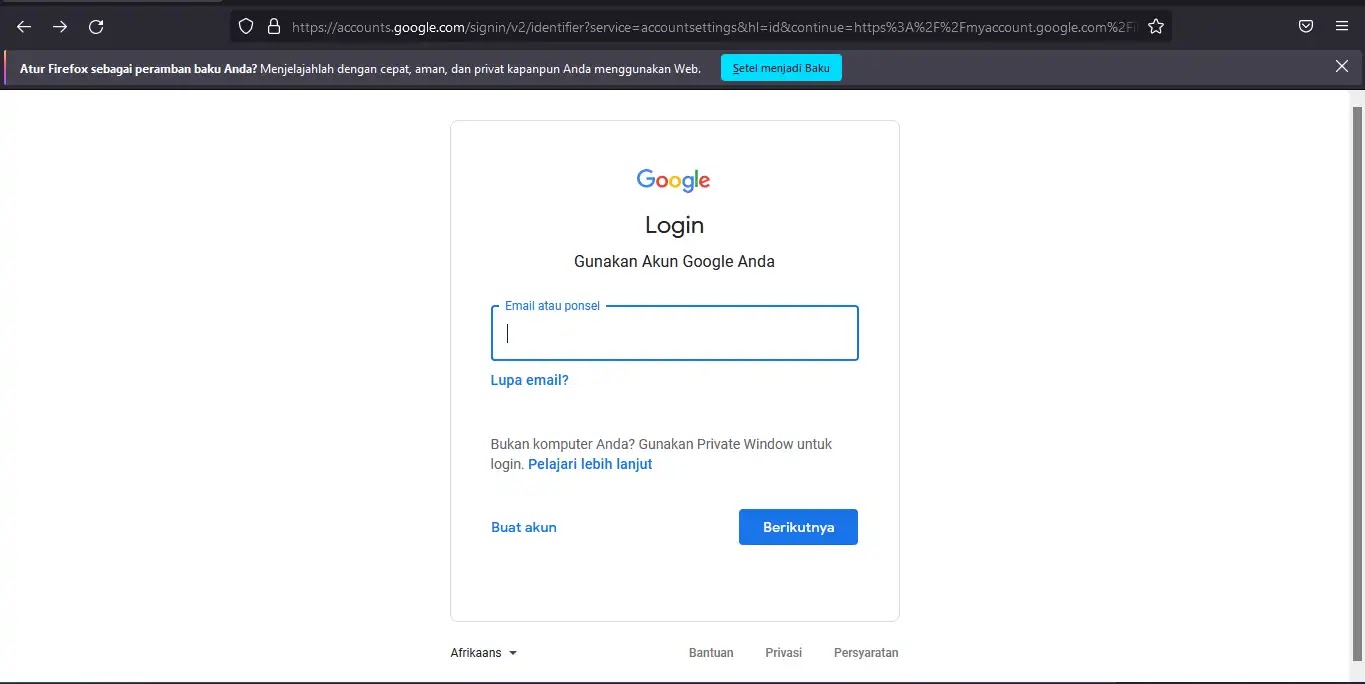Click the Setel menjadi Baku button

click(x=781, y=68)
